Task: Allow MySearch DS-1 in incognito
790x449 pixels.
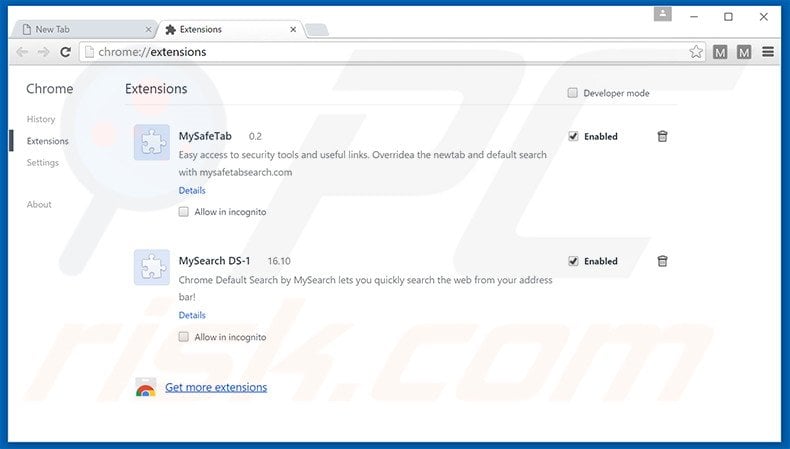Action: [183, 337]
